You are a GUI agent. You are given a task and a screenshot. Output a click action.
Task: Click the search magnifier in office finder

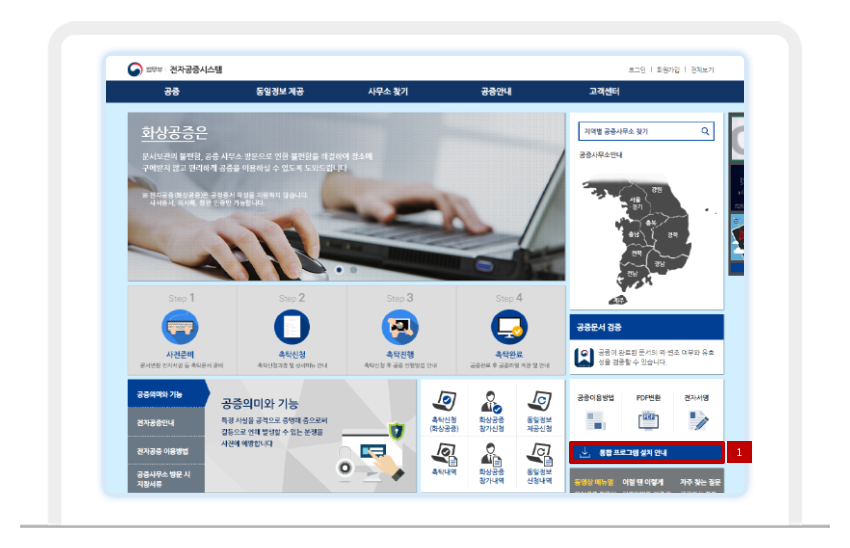pos(705,131)
